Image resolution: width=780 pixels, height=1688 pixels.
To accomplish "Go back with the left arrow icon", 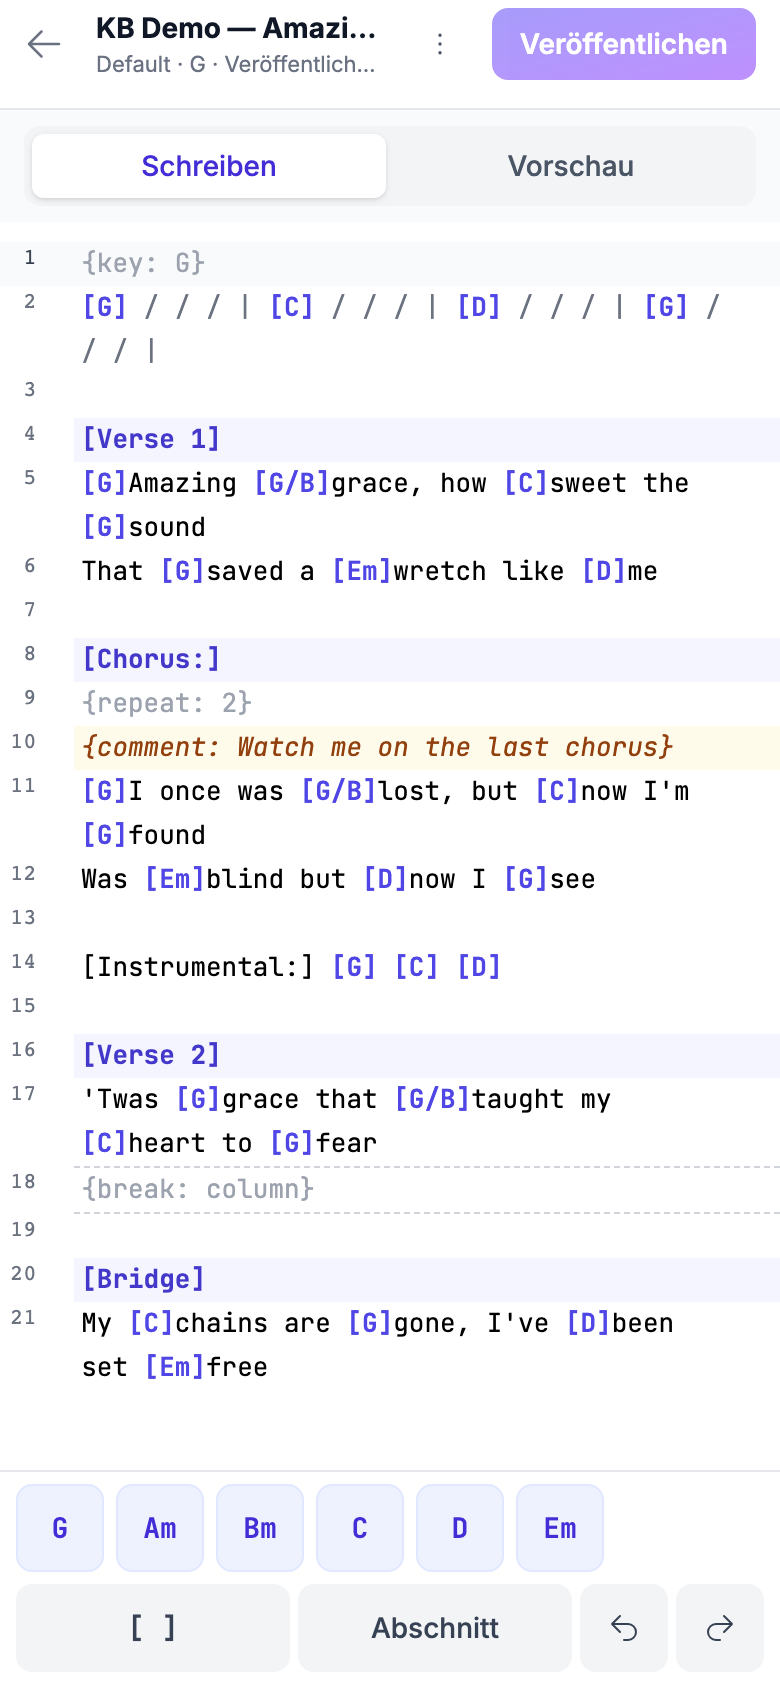I will tap(44, 44).
